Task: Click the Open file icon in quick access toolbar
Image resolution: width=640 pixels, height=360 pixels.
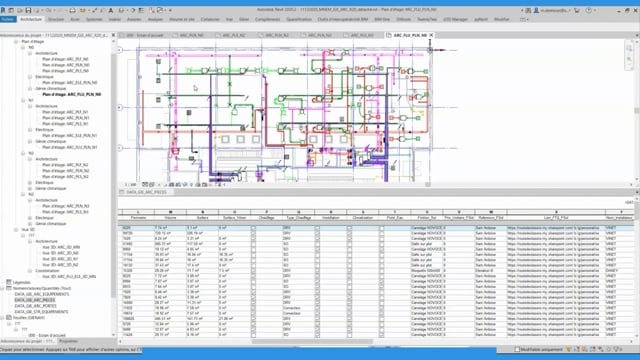Action: (20, 10)
